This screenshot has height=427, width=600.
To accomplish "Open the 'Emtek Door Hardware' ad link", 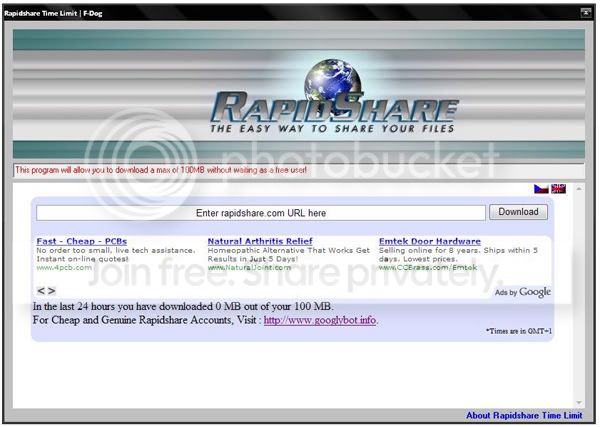I will point(430,241).
